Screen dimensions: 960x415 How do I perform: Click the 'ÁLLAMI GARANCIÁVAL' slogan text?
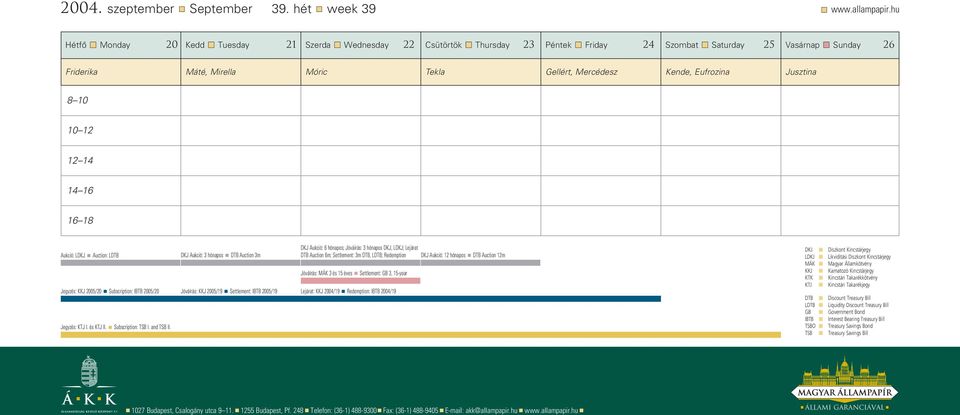tap(844, 407)
